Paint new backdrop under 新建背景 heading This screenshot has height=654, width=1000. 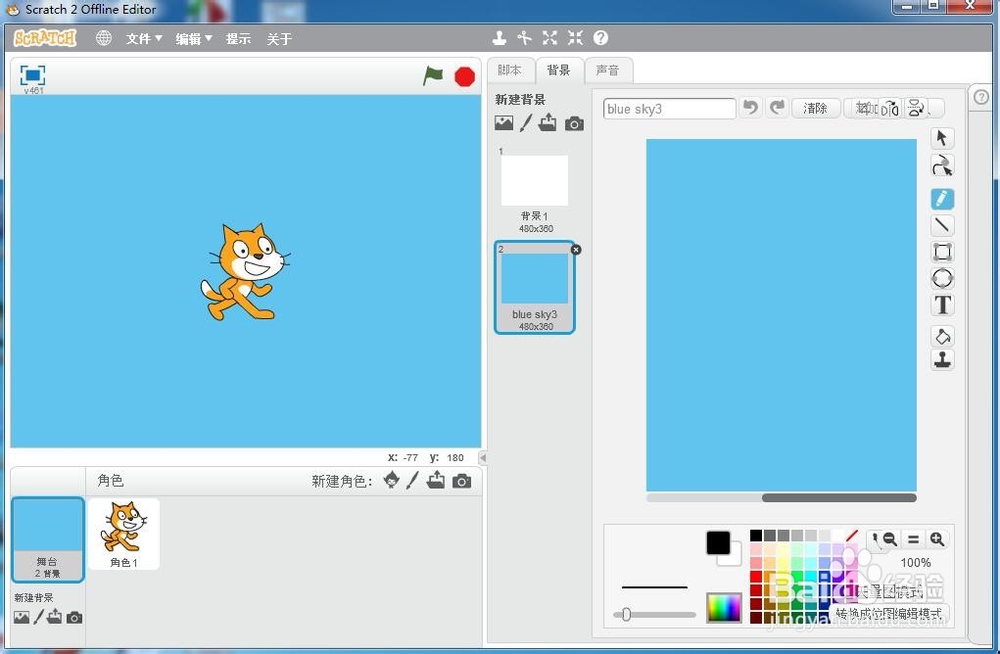(x=526, y=123)
